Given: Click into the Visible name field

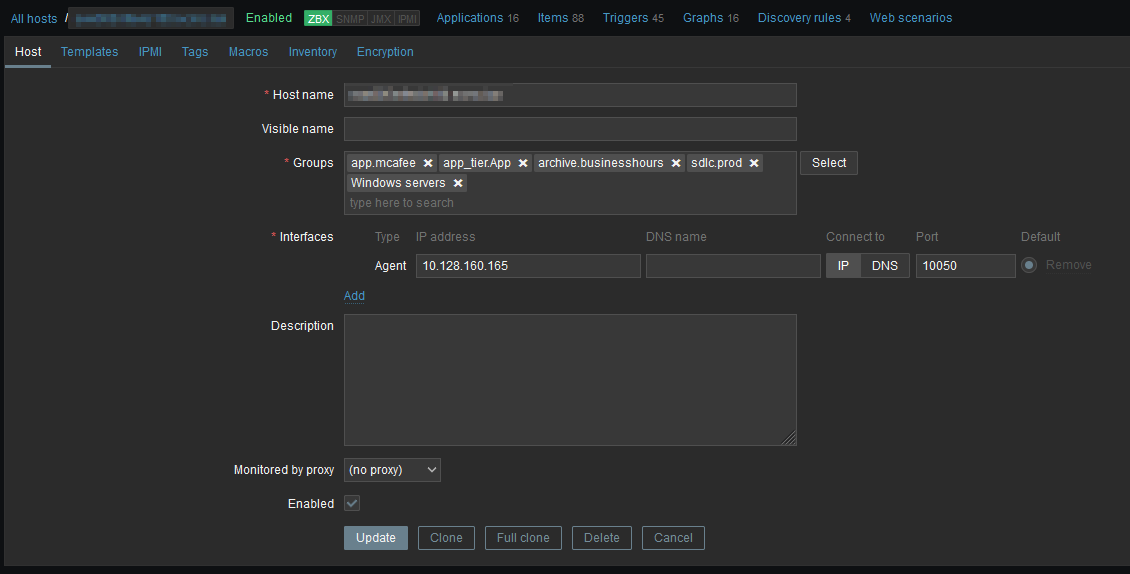Looking at the screenshot, I should (570, 129).
